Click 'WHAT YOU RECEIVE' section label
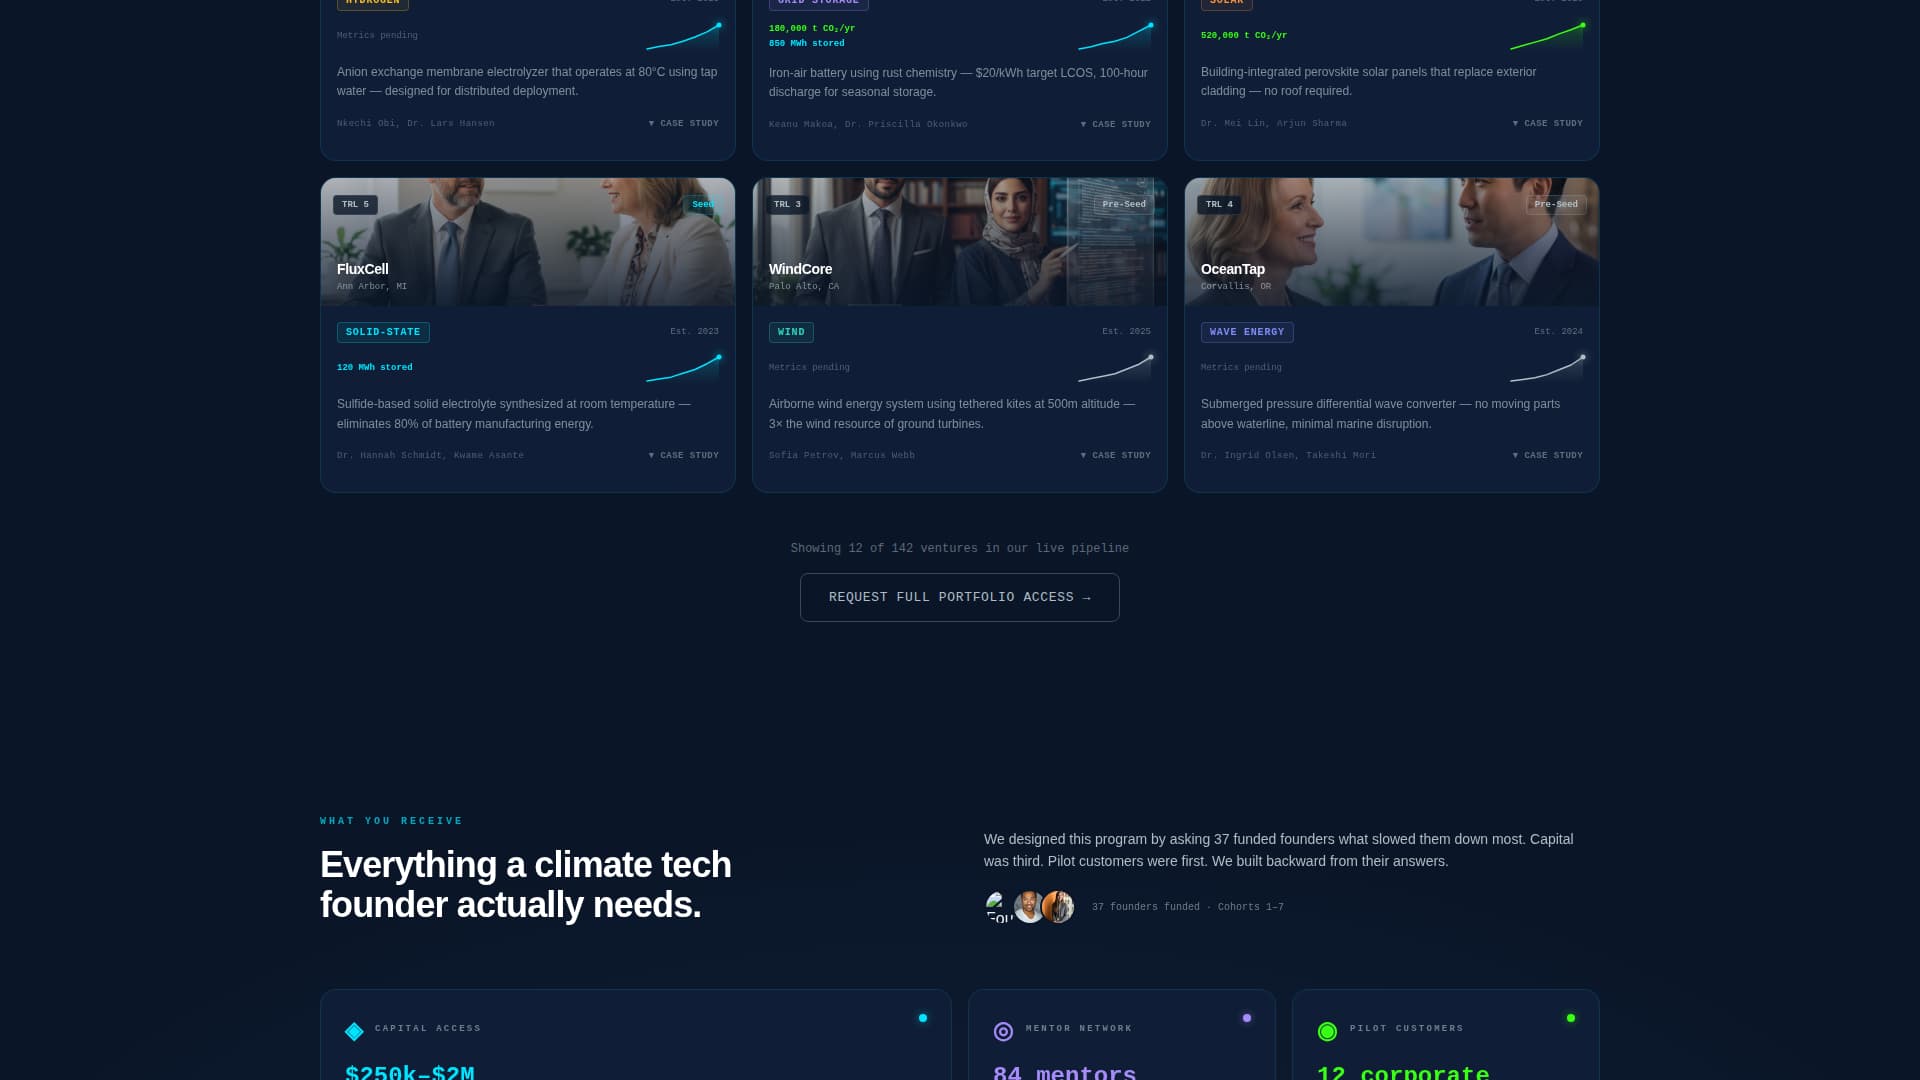Image resolution: width=1920 pixels, height=1080 pixels. [x=392, y=821]
